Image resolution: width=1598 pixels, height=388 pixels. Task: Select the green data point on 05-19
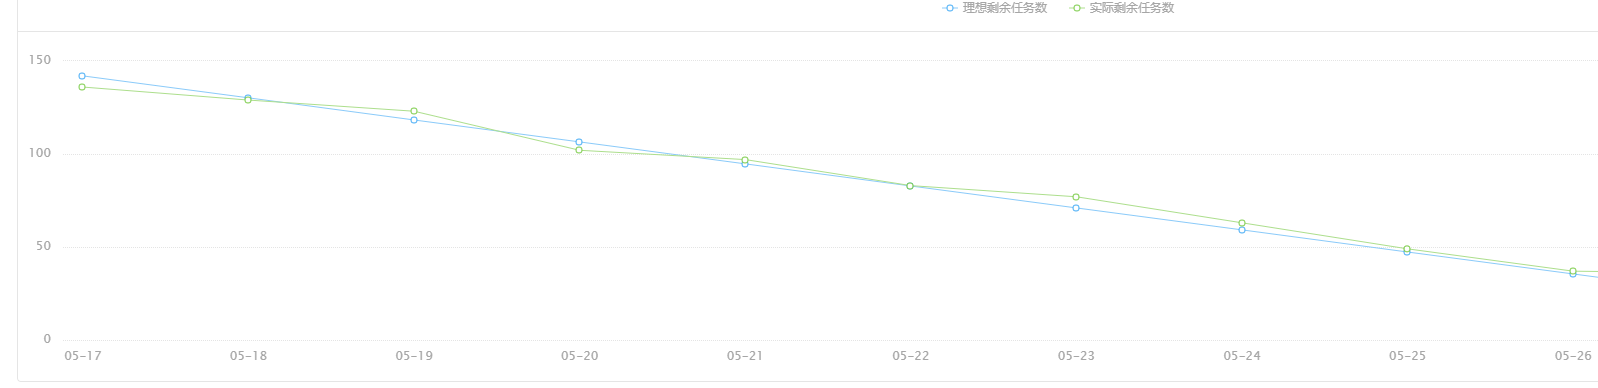(x=414, y=111)
